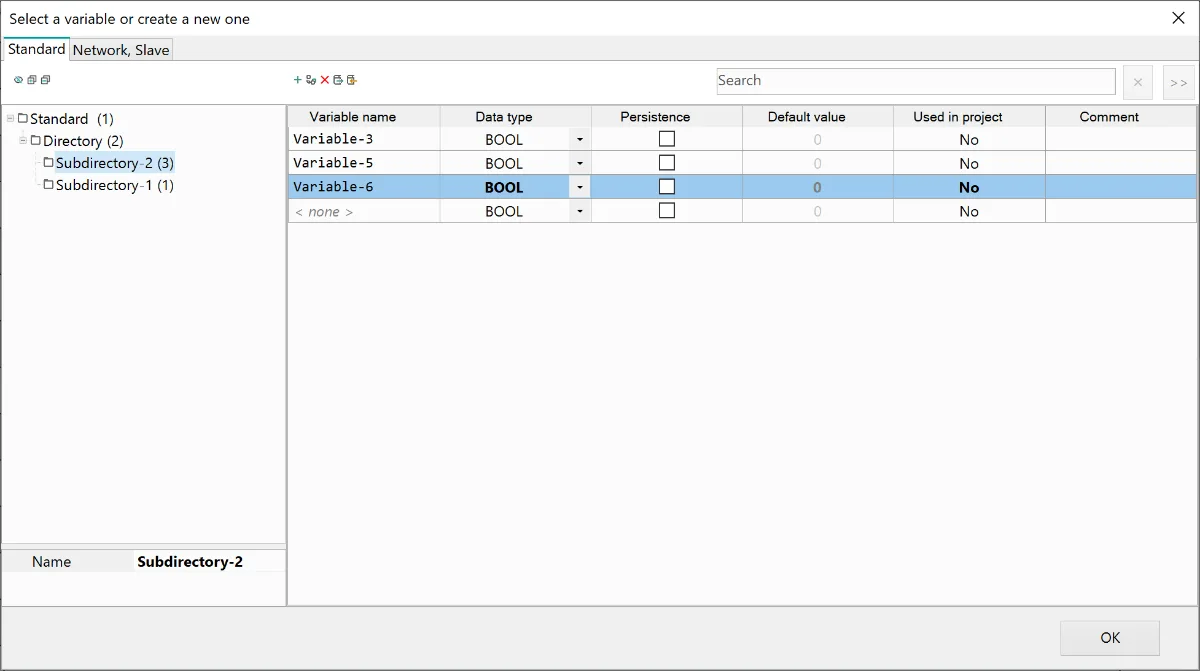
Task: Open the Data type dropdown for Variable-3
Action: coord(580,140)
